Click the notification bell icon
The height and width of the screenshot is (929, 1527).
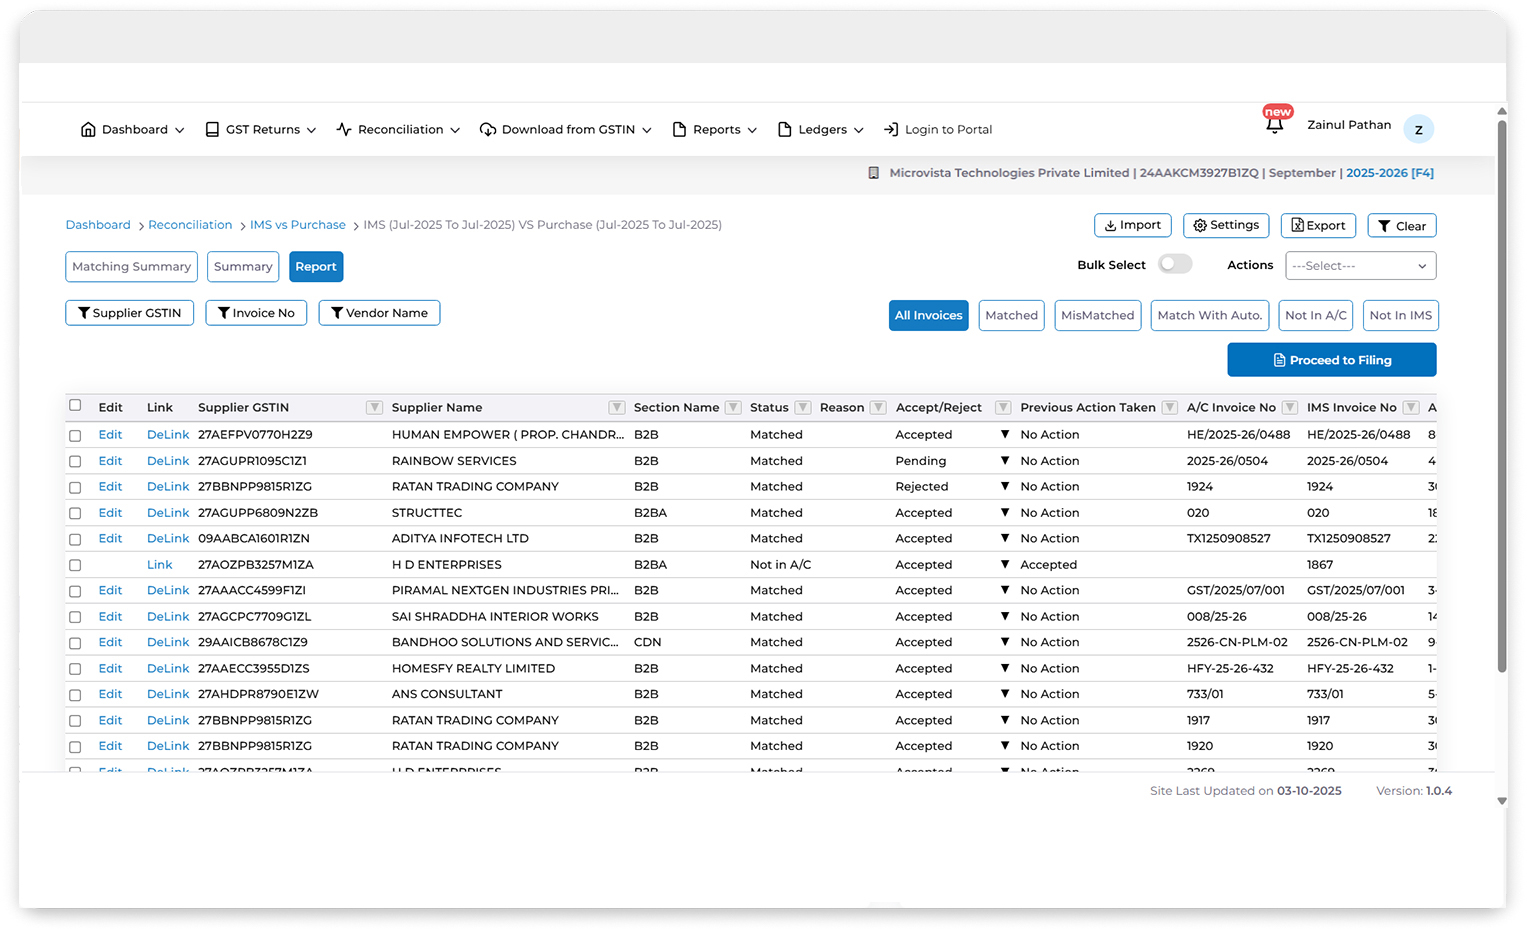click(x=1274, y=126)
